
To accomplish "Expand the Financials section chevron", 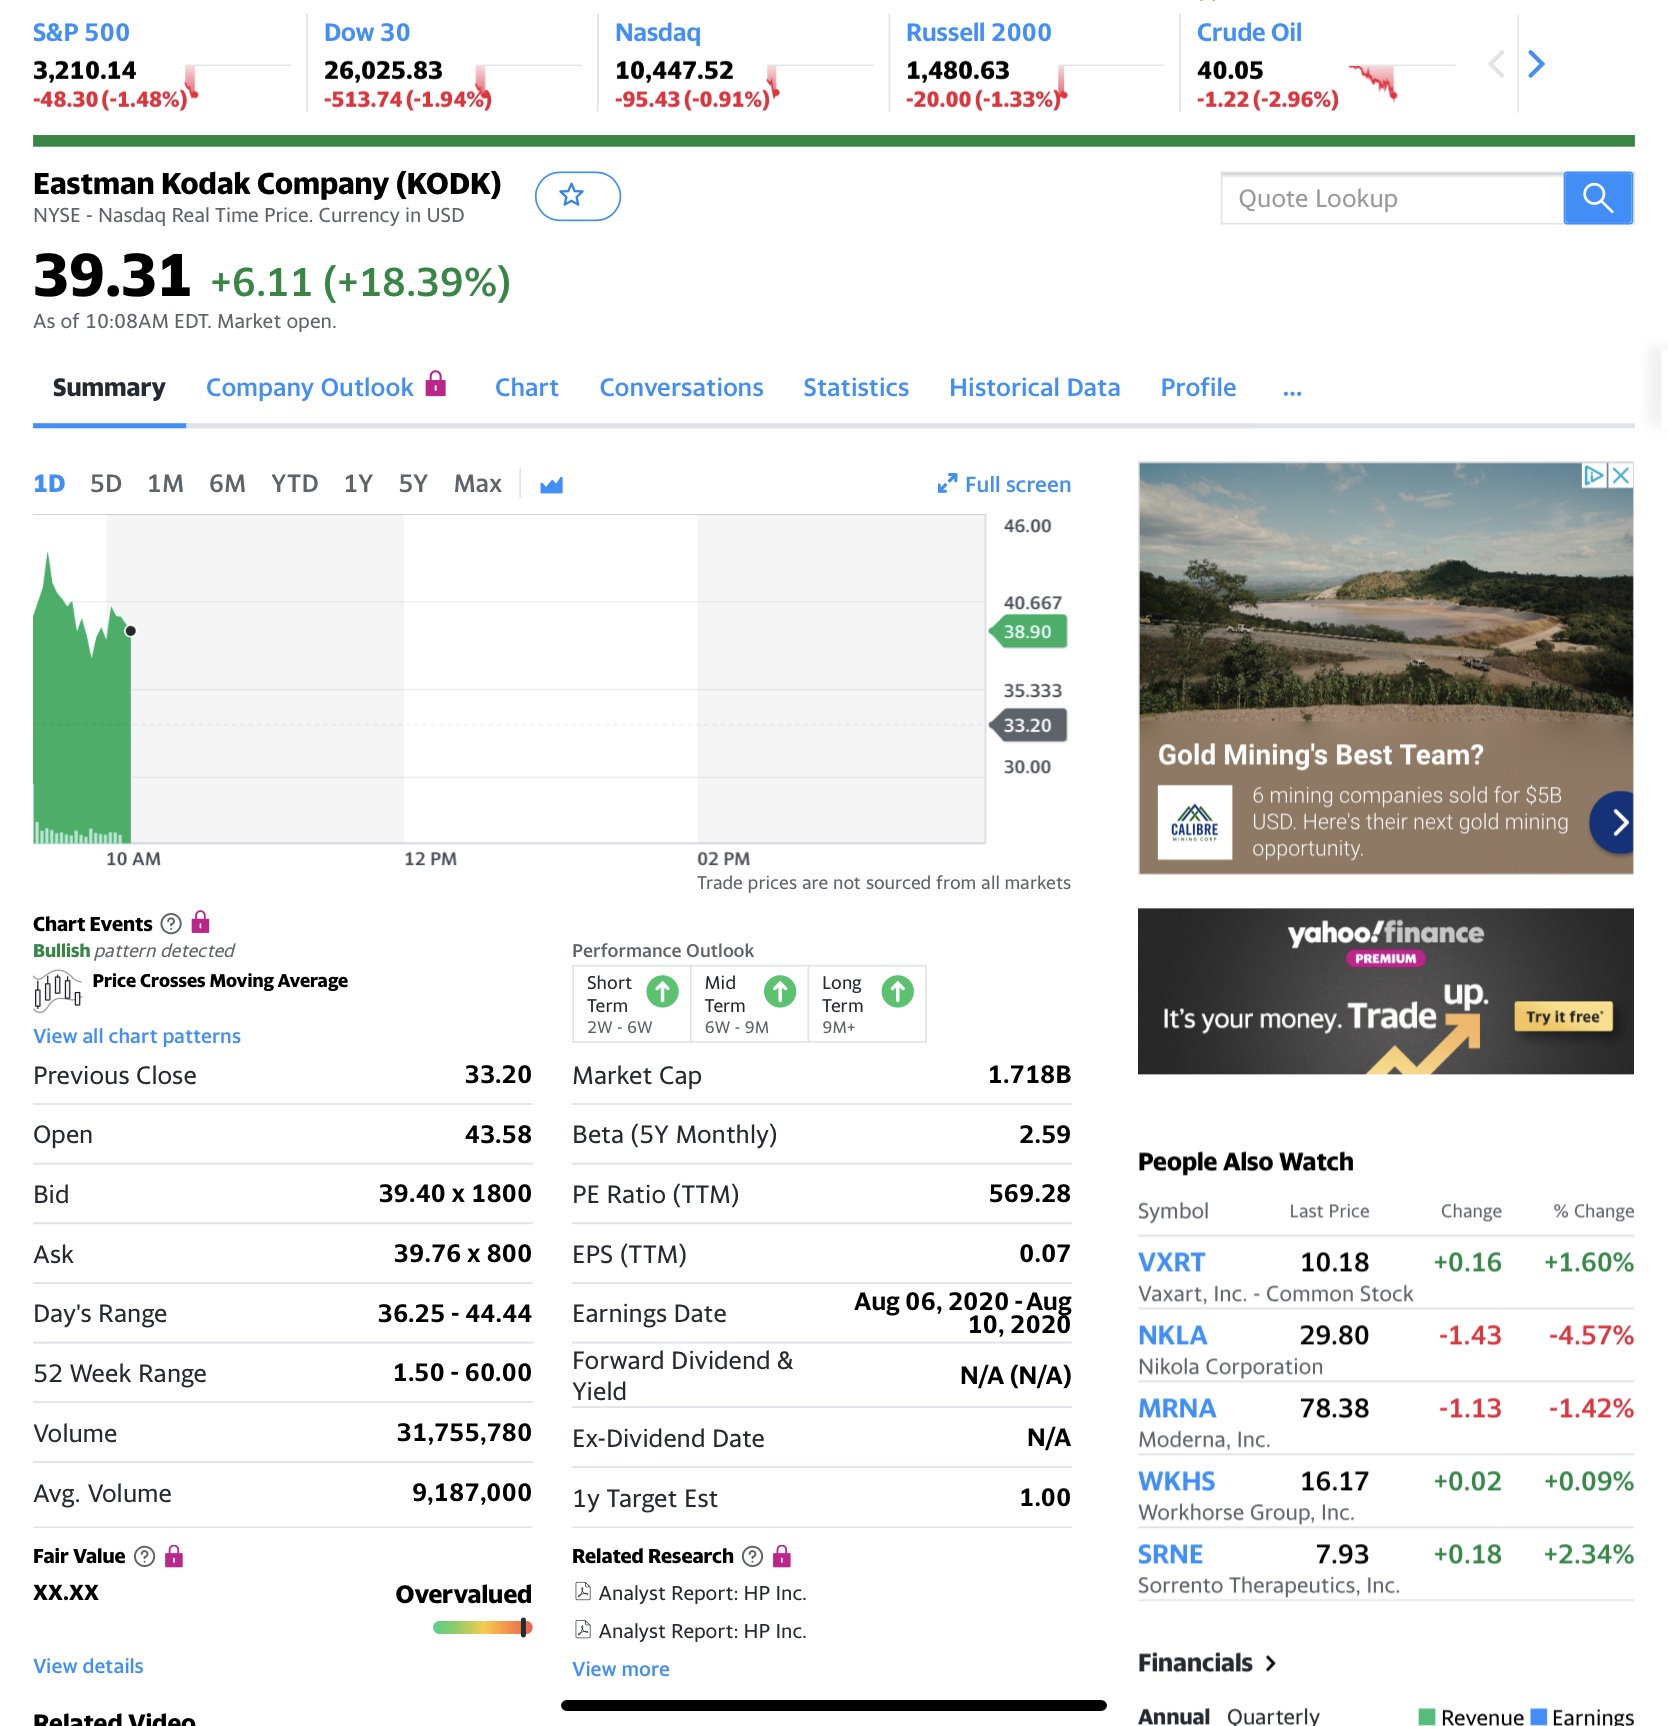I will tap(1270, 1663).
